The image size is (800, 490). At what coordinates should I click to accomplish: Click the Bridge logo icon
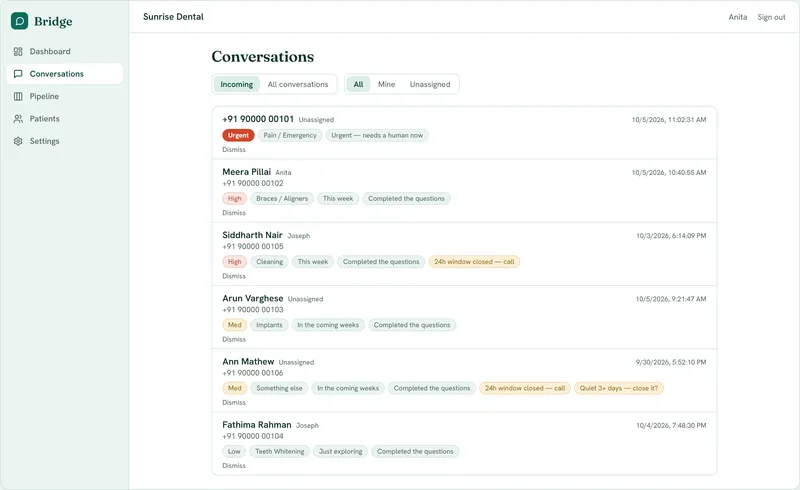pyautogui.click(x=19, y=21)
